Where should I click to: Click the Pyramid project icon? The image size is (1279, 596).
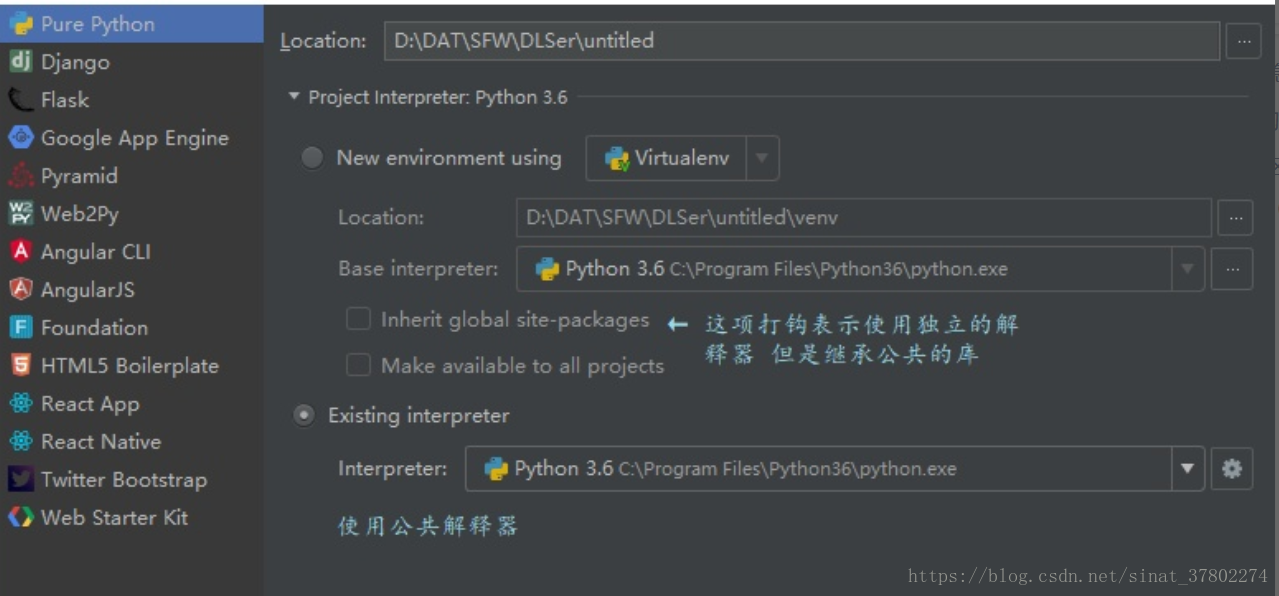point(21,176)
